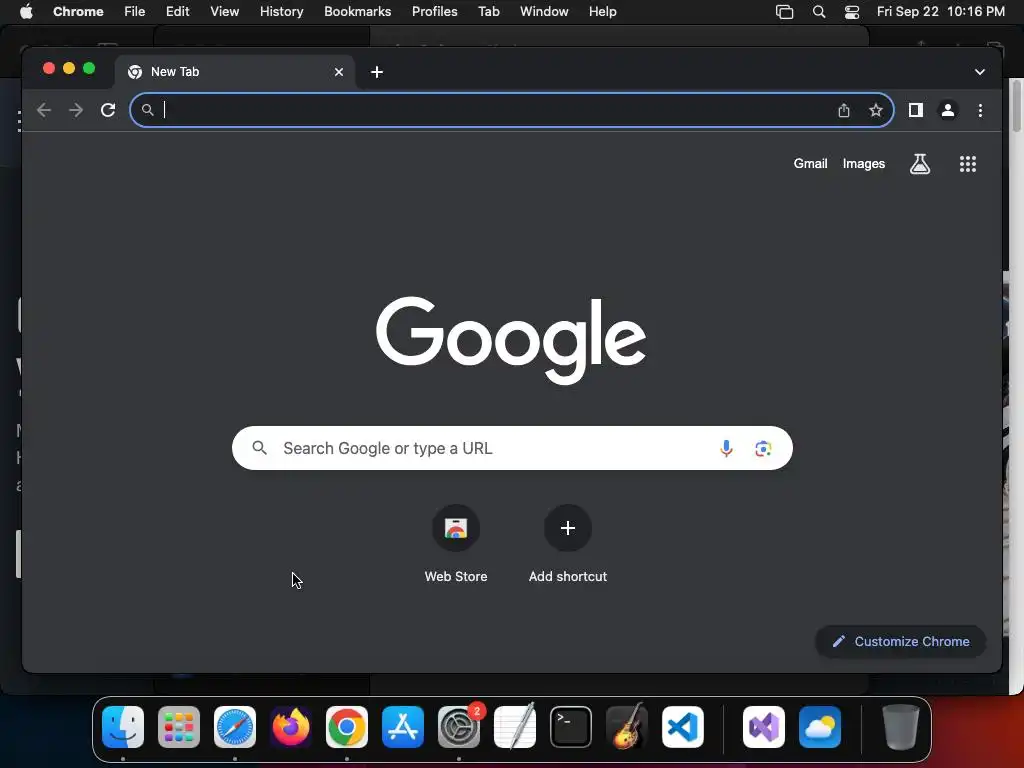The height and width of the screenshot is (768, 1024).
Task: Go back with the back arrow
Action: (x=44, y=110)
